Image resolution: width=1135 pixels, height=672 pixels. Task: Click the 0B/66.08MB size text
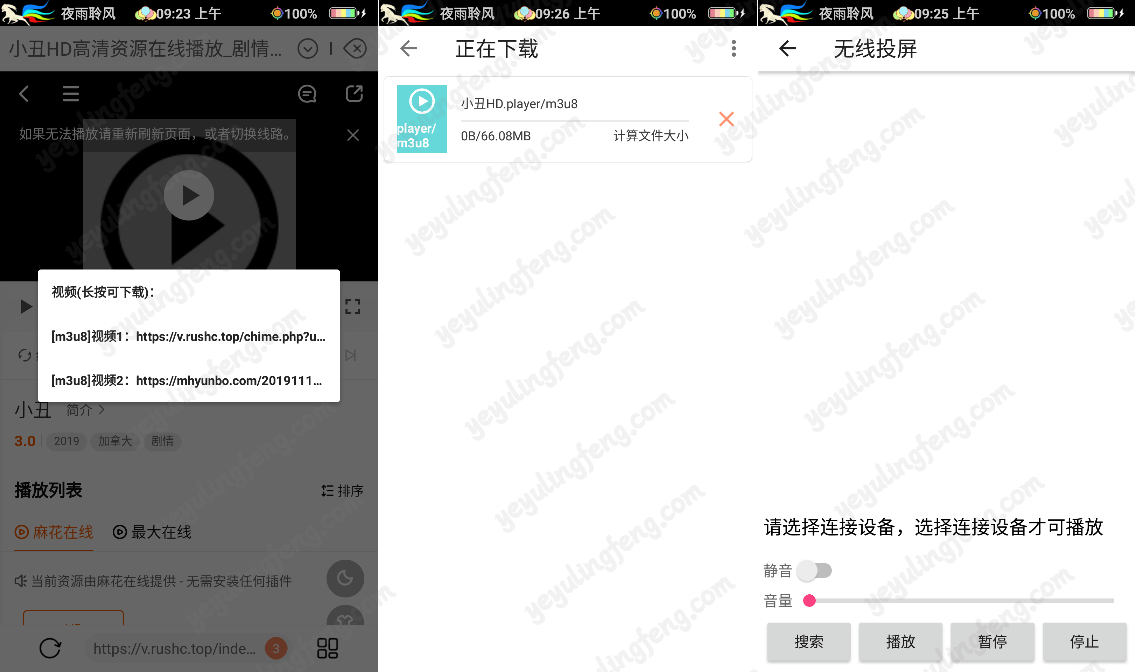(496, 136)
